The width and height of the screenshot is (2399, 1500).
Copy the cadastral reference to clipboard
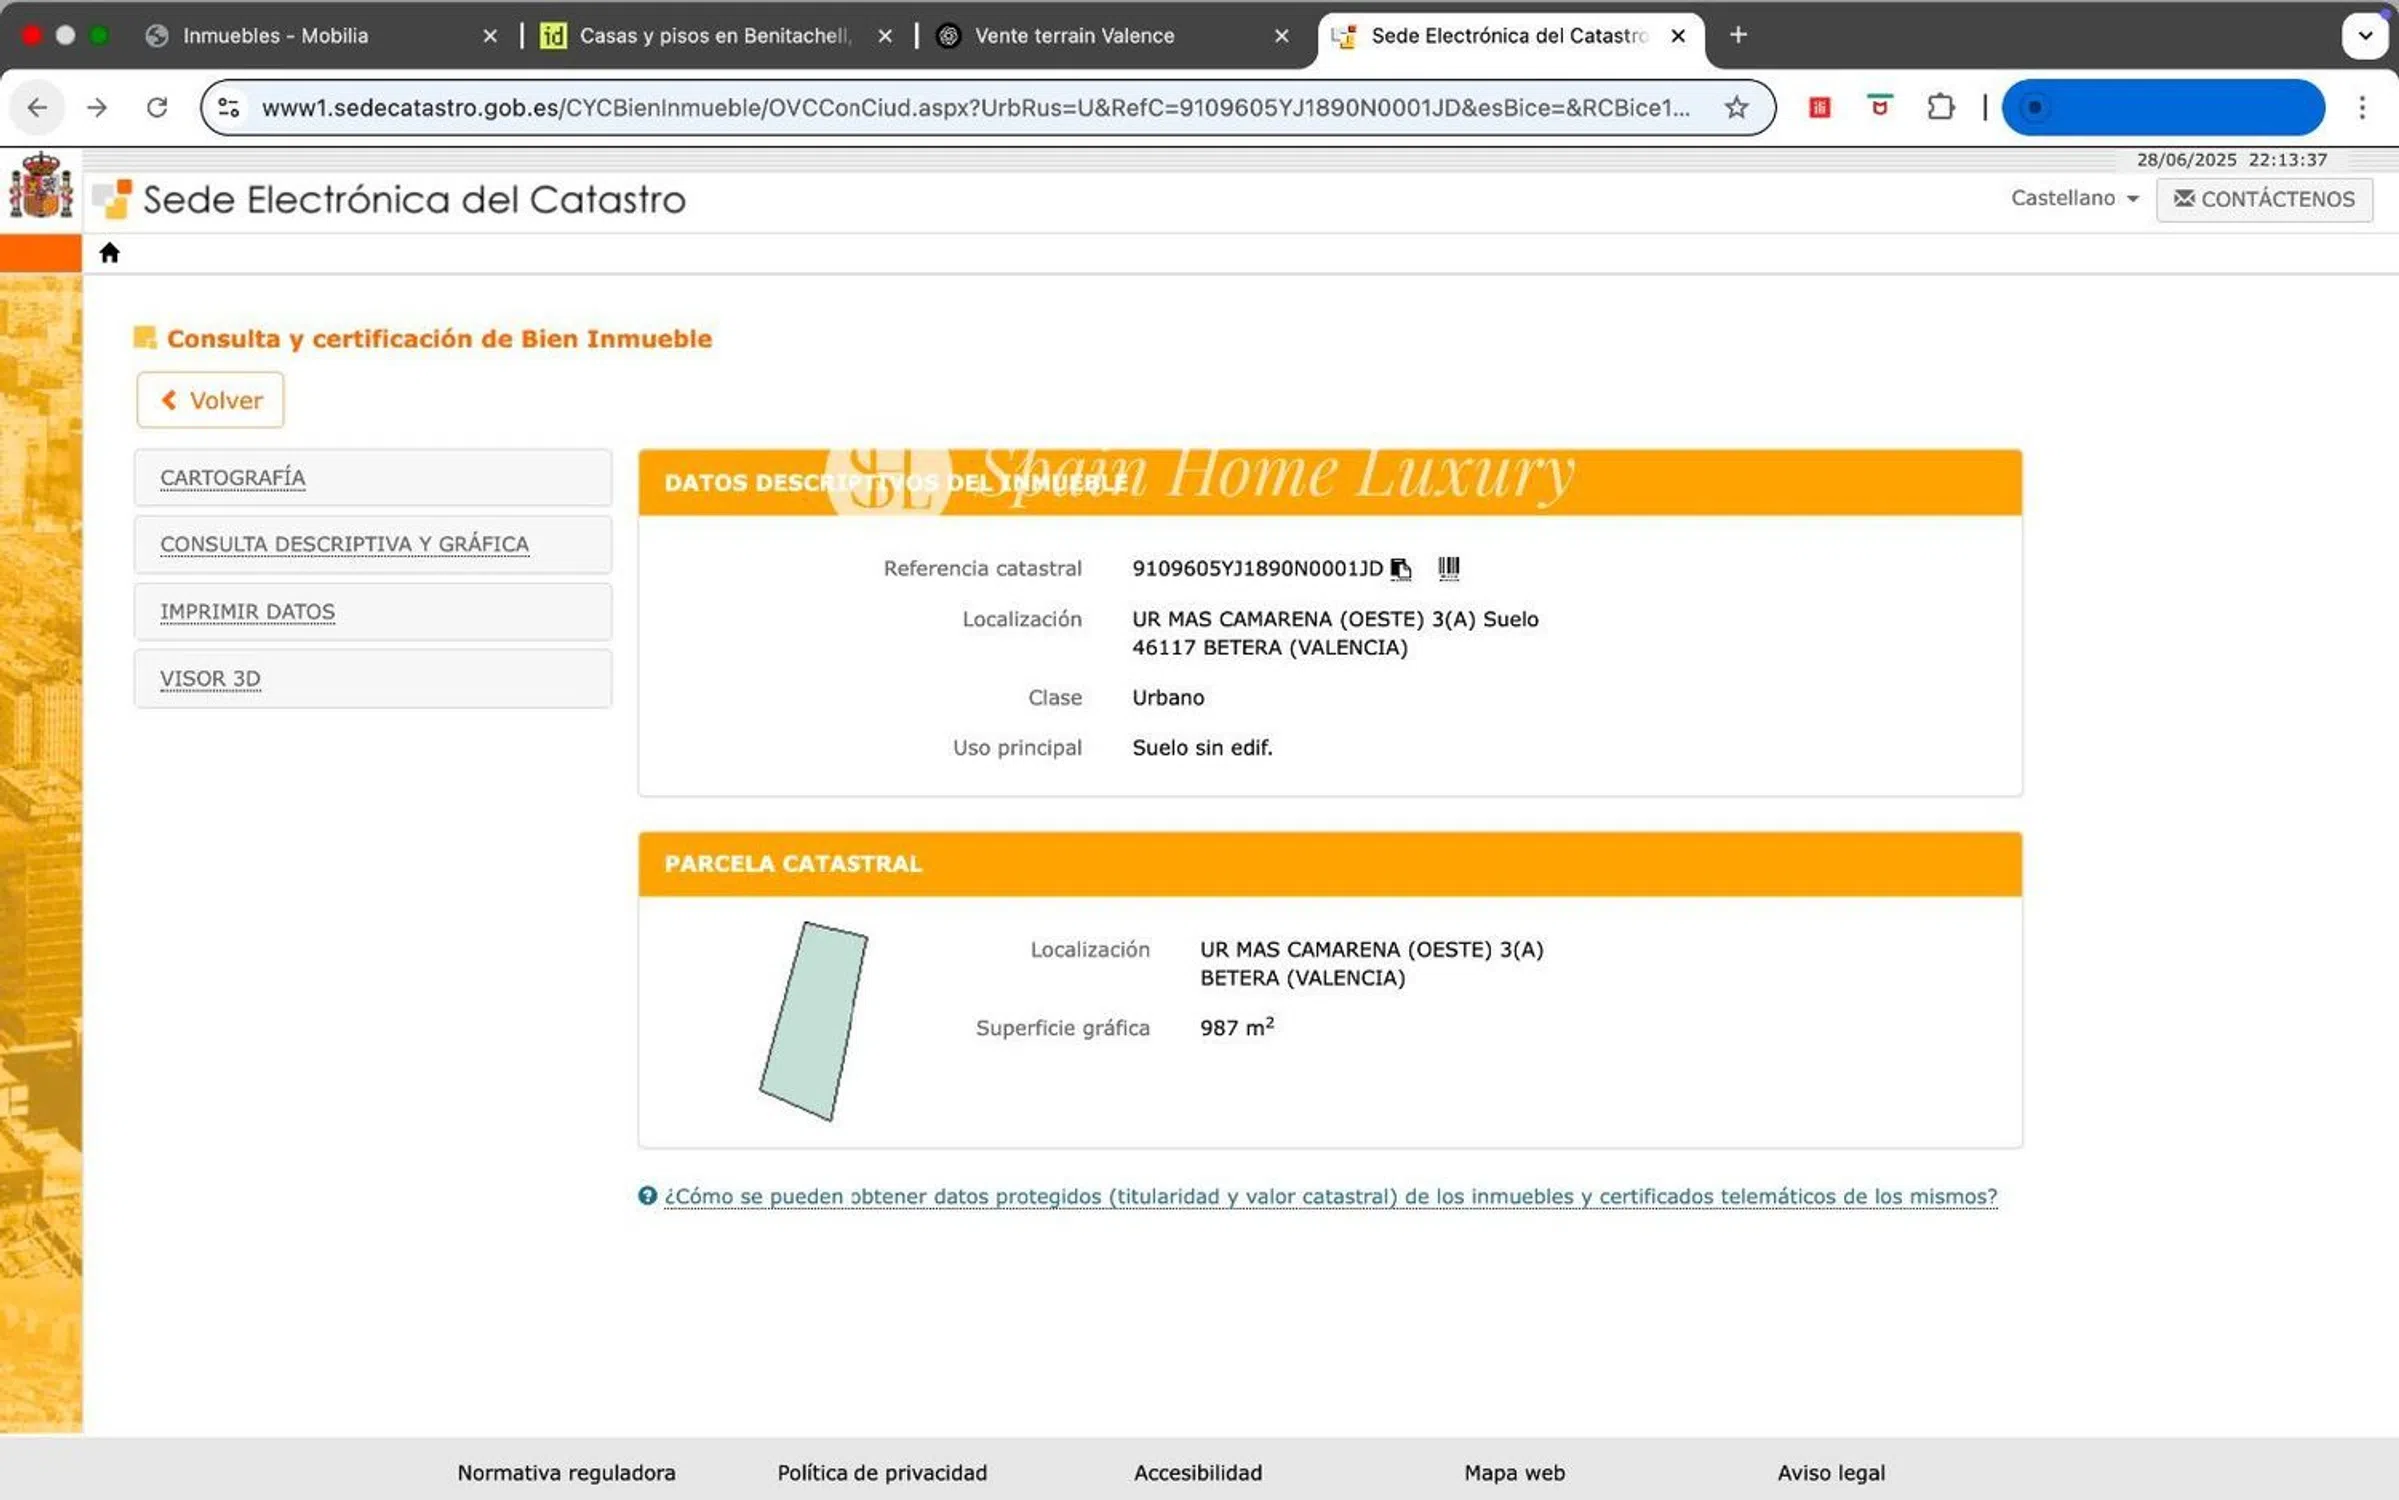(x=1401, y=569)
